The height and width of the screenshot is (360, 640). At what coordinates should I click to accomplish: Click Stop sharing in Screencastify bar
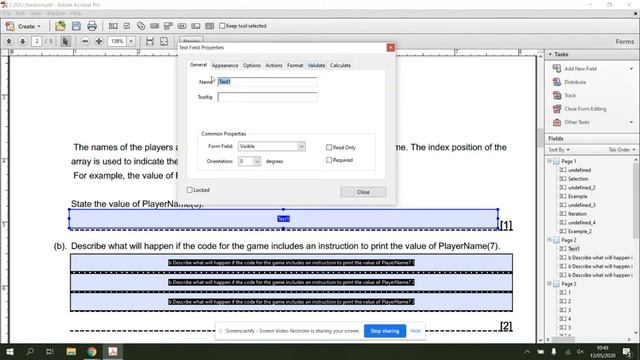click(384, 331)
